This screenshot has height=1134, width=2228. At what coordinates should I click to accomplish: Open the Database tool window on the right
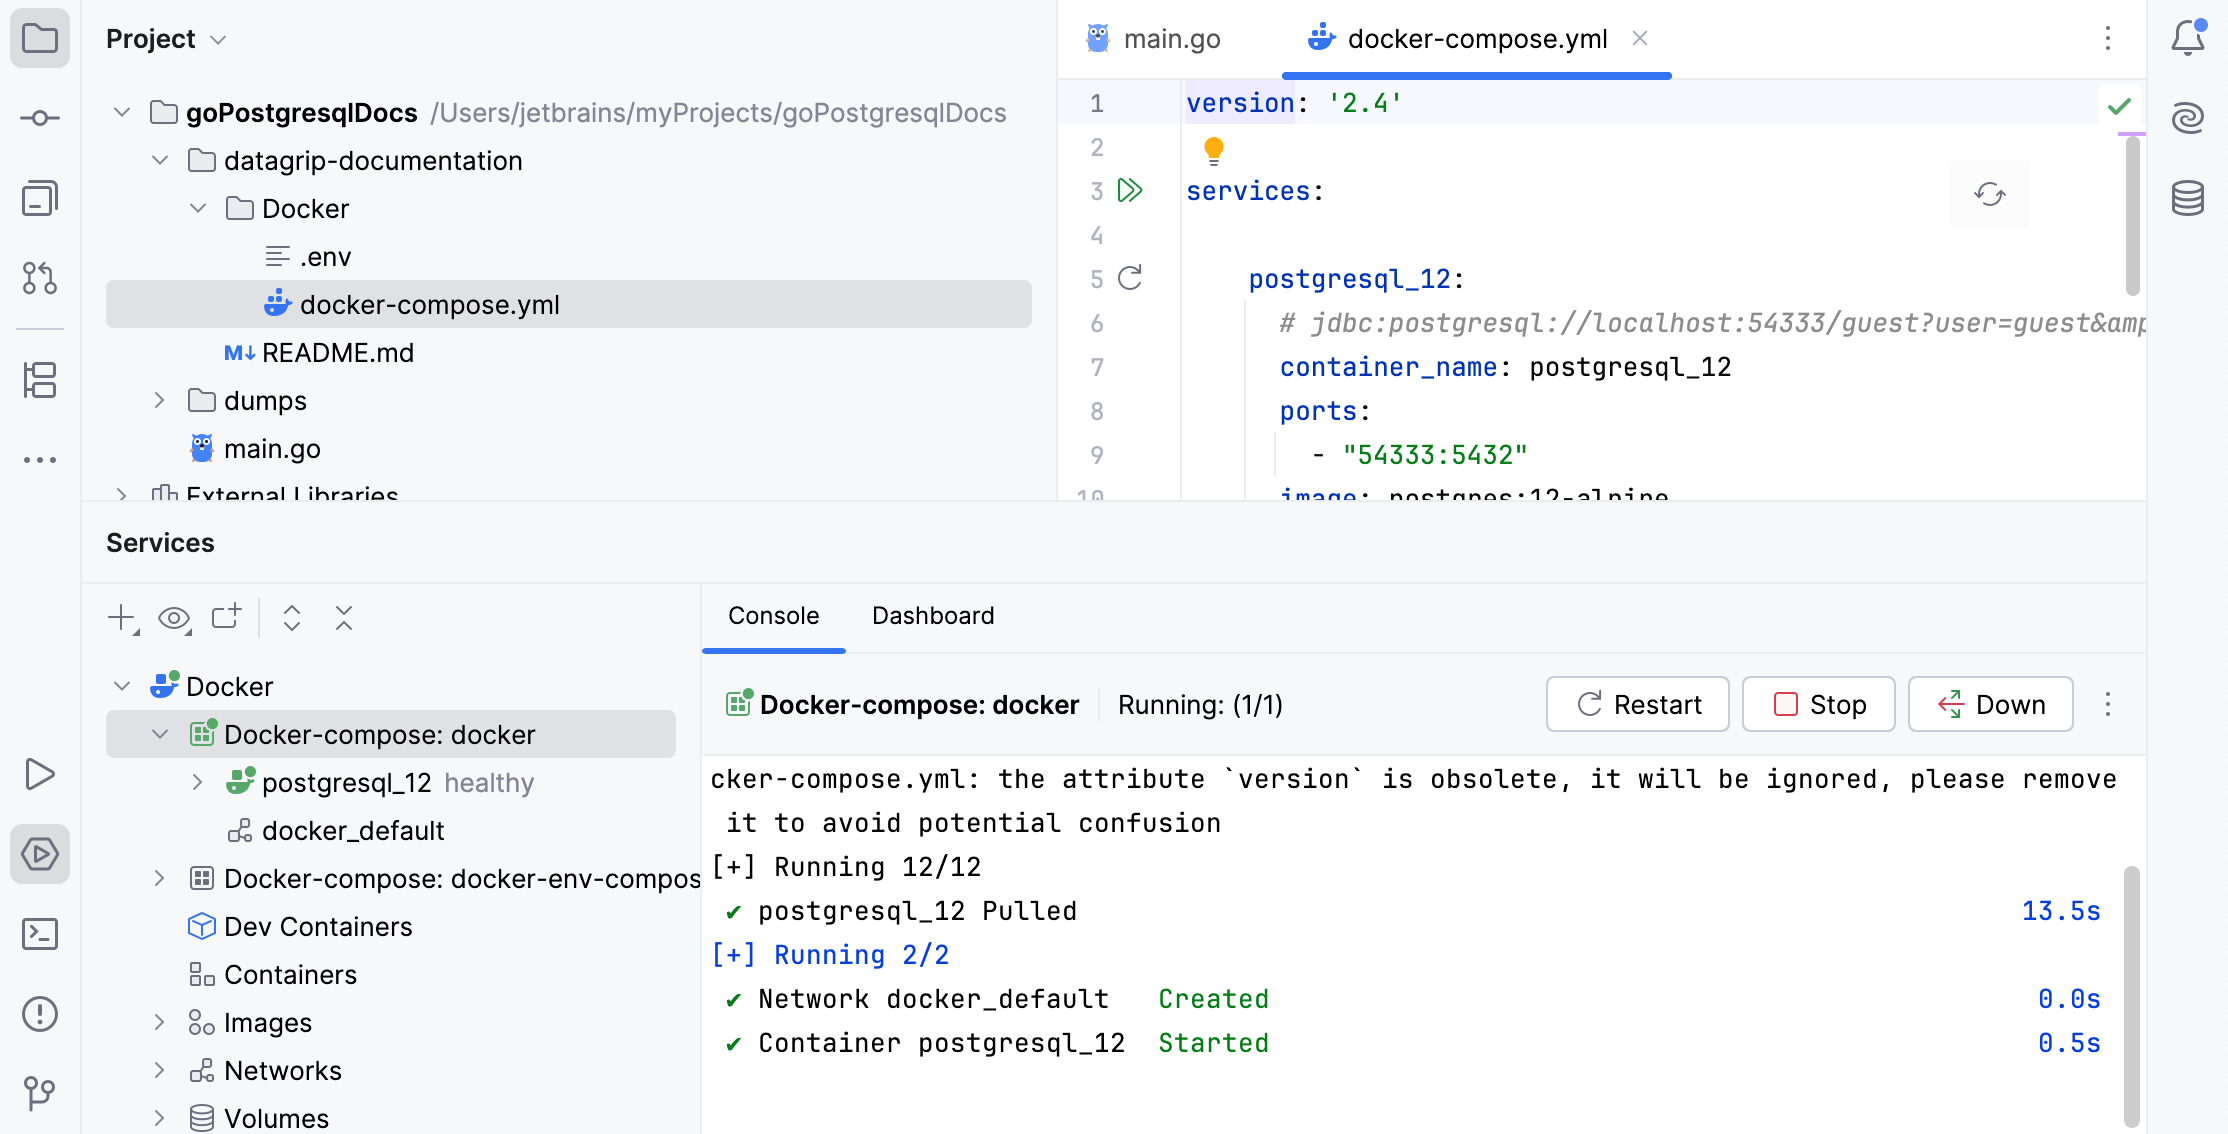[2188, 198]
